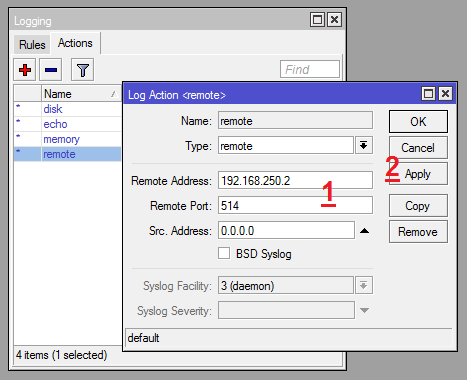Add a new logging action with plus icon
Image resolution: width=467 pixels, height=380 pixels.
[25, 70]
